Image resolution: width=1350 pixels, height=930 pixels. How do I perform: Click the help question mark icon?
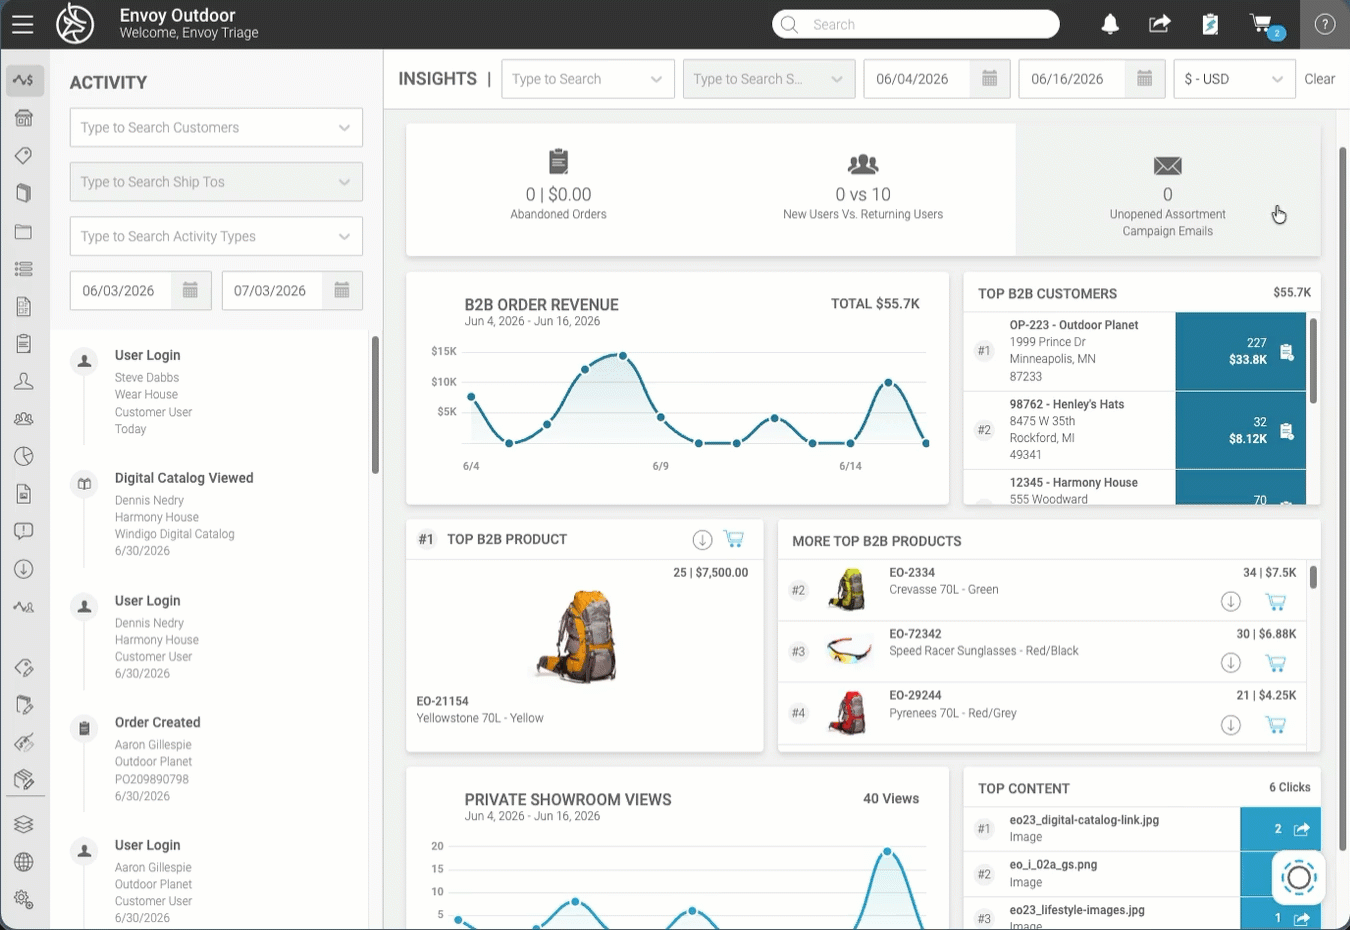[x=1325, y=24]
